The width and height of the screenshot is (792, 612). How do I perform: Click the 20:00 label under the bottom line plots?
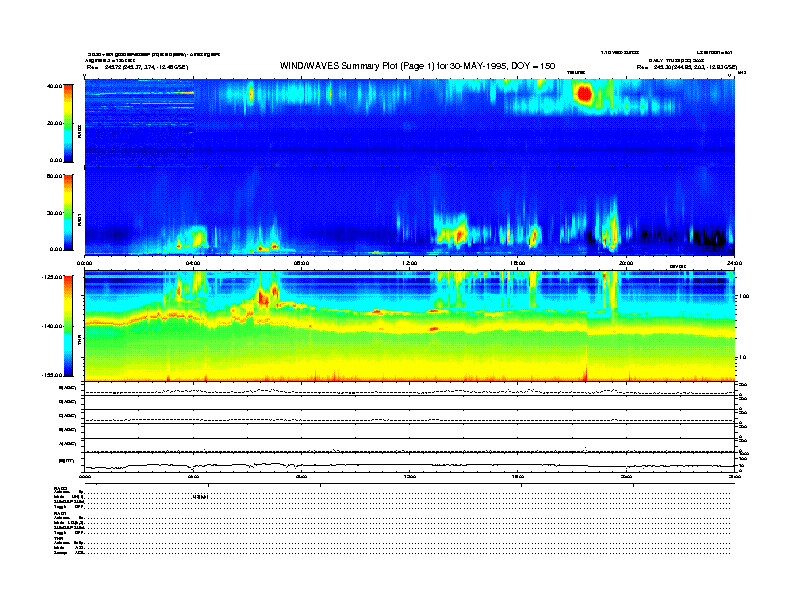click(x=626, y=476)
